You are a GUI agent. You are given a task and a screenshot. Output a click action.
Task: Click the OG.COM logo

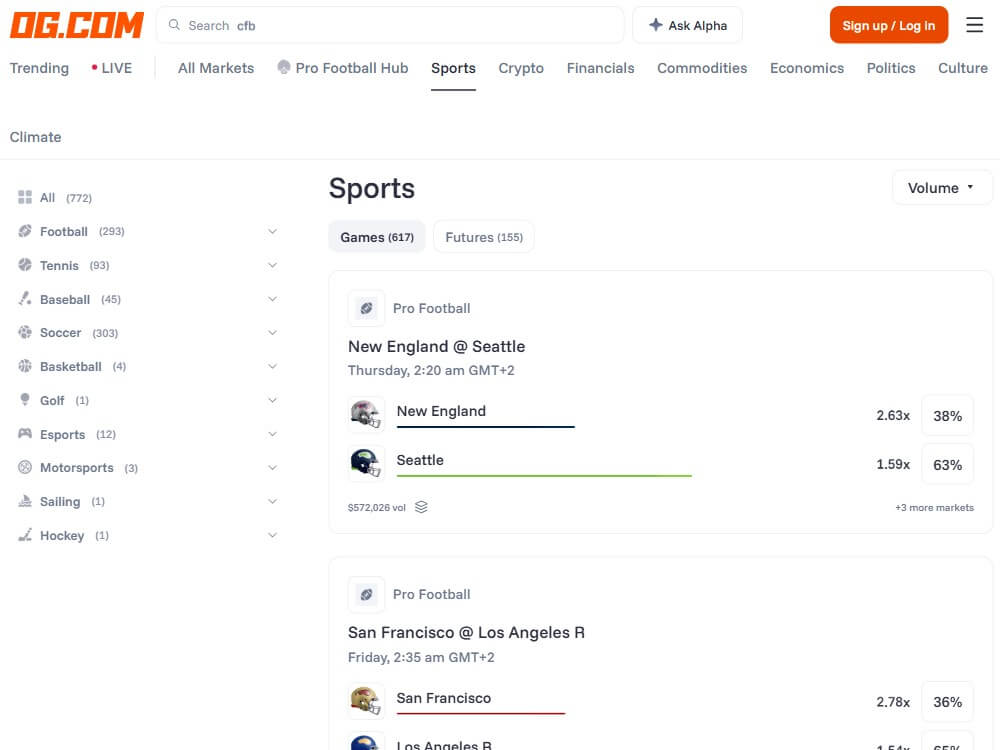[x=77, y=26]
